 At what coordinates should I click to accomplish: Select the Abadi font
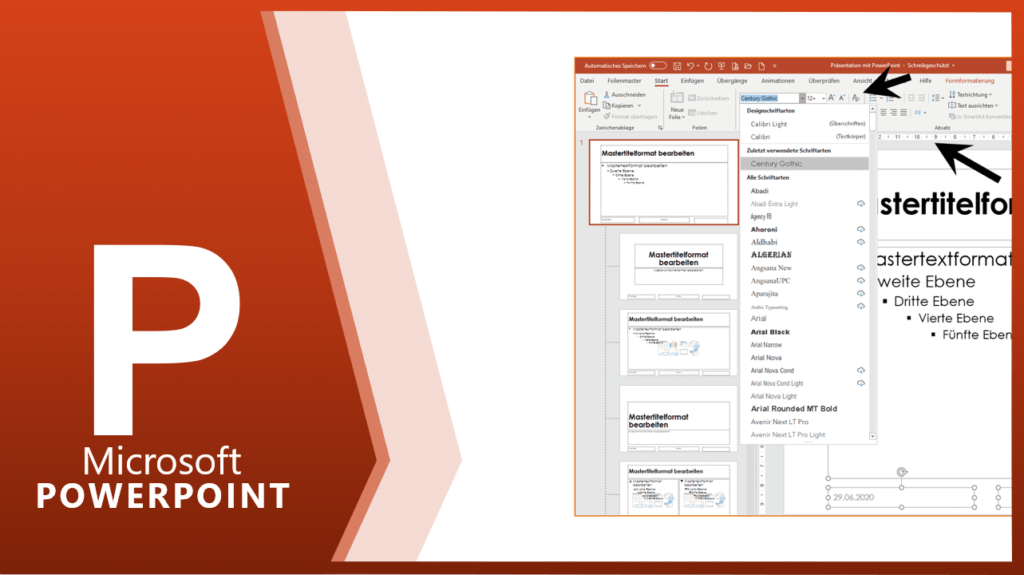click(760, 191)
